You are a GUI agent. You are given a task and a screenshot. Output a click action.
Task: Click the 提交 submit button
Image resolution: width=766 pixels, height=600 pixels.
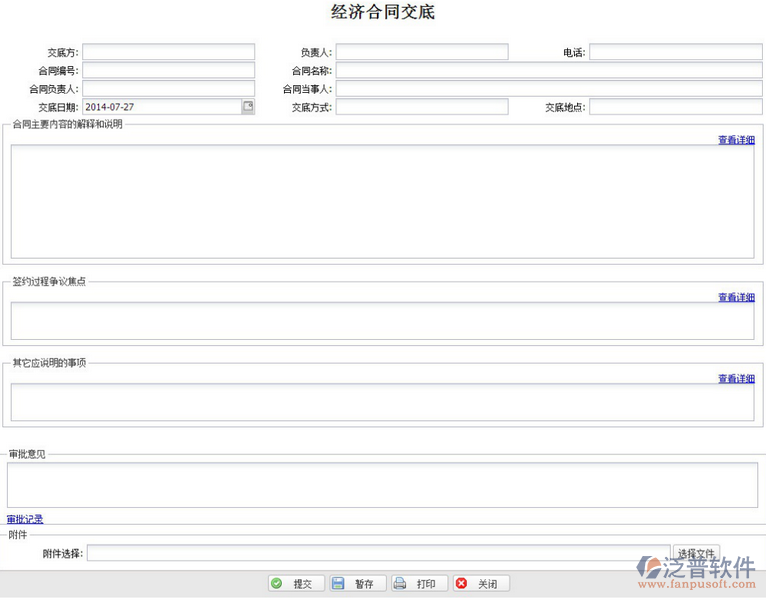(x=295, y=584)
